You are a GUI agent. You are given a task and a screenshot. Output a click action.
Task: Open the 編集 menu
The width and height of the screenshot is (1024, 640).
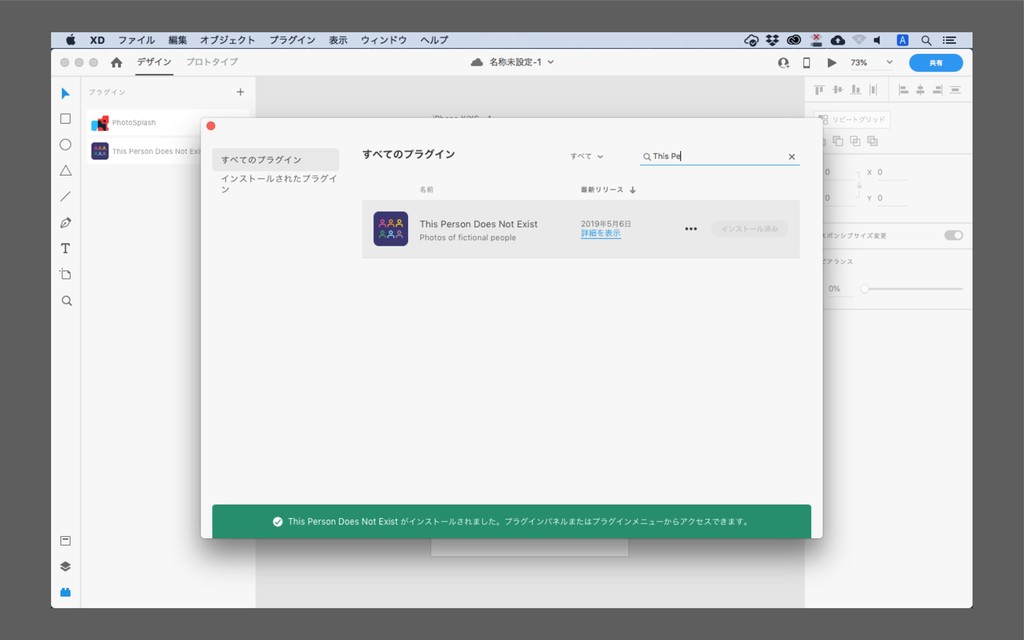pos(178,40)
